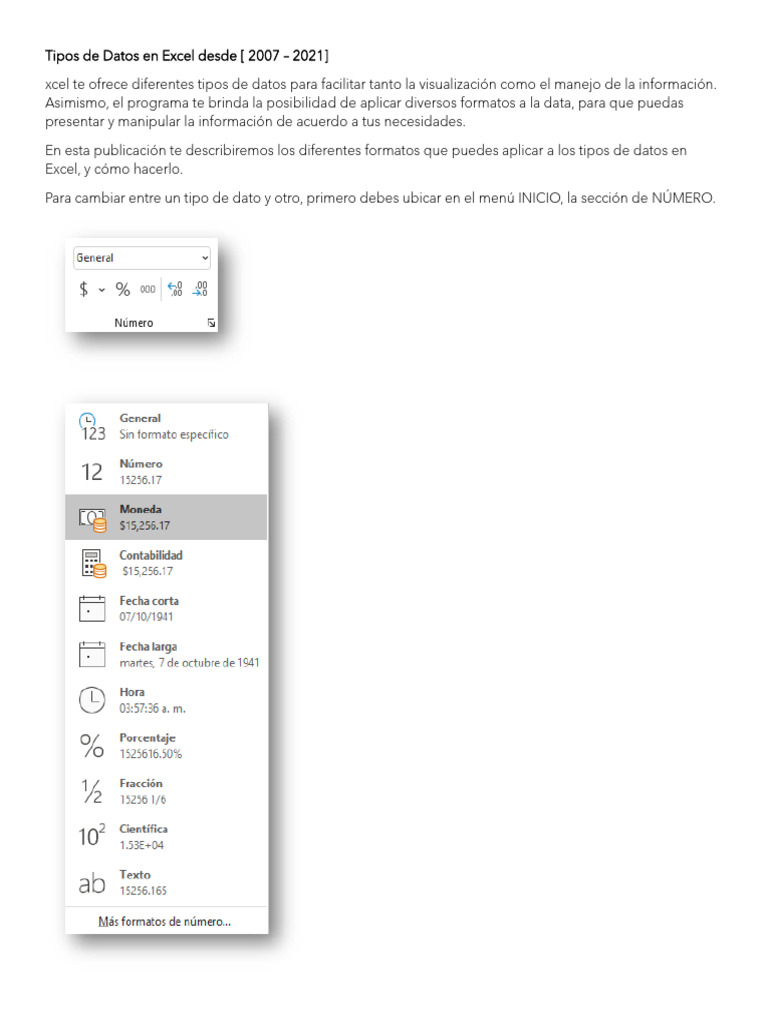768x1024 pixels.
Task: Click the Moneda banknote coins icon
Action: pos(92,519)
